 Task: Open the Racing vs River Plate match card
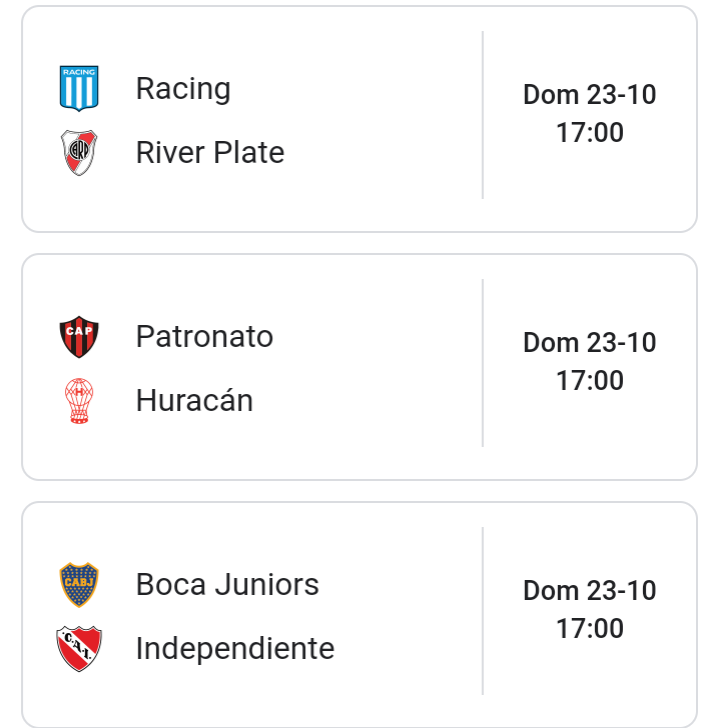[x=359, y=119]
